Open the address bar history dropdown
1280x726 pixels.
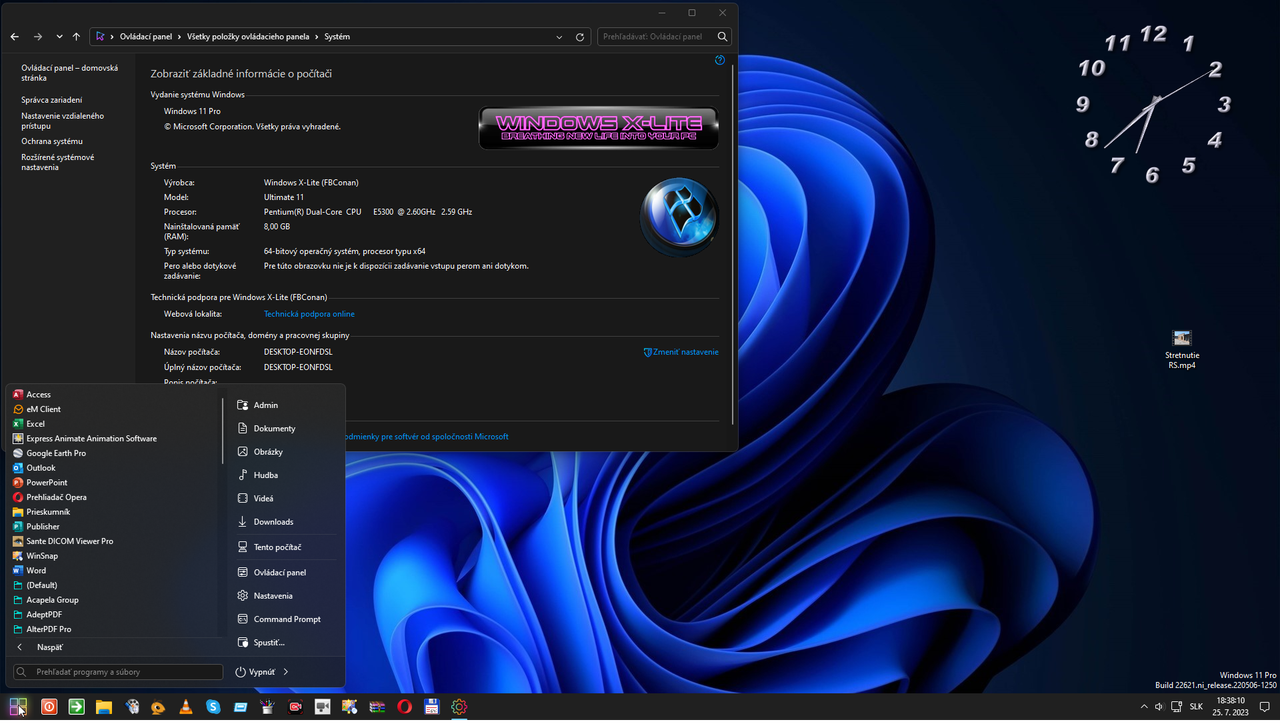point(559,36)
